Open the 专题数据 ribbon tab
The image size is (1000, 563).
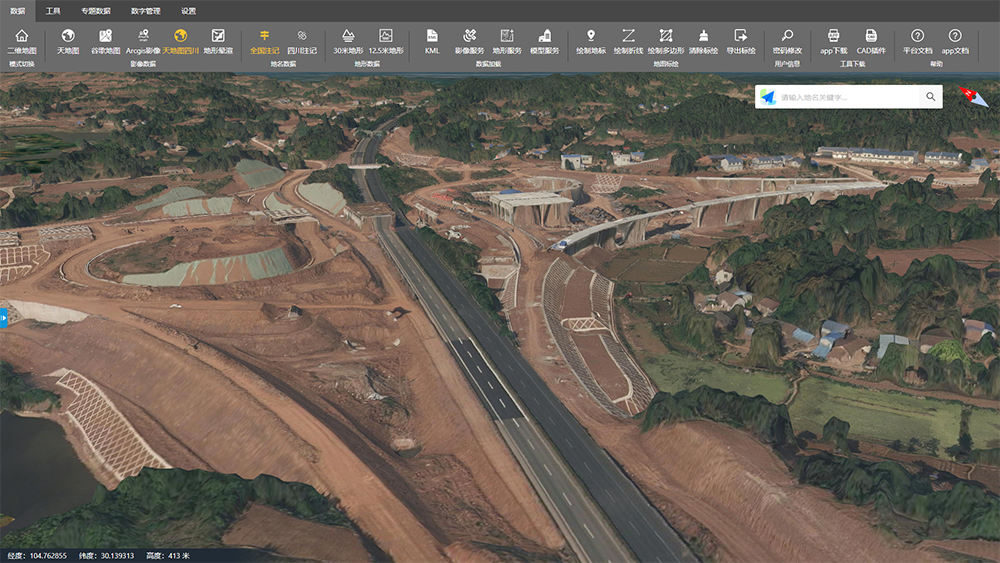pyautogui.click(x=96, y=11)
